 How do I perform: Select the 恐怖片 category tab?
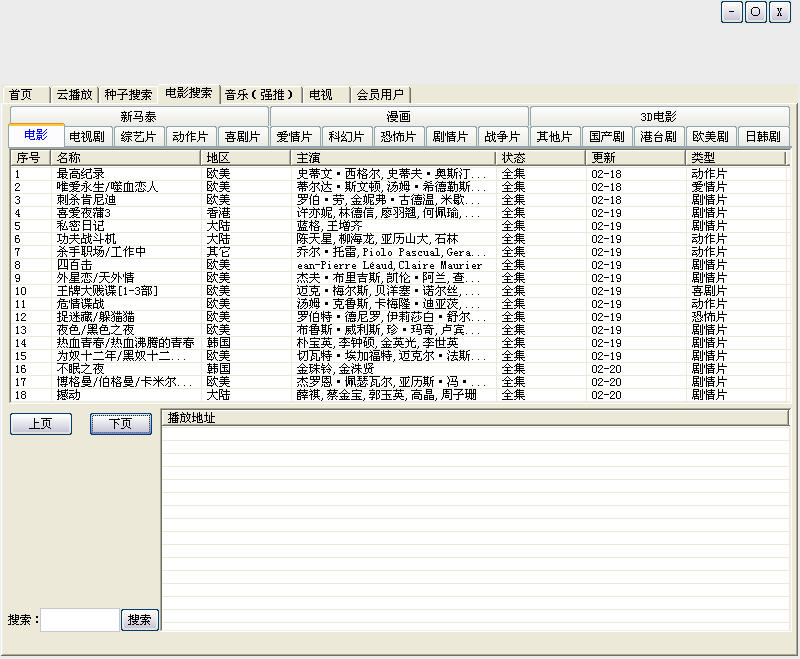pos(399,137)
